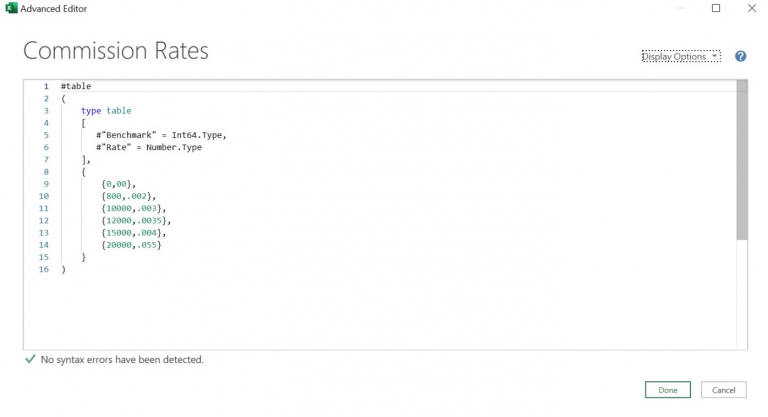Click the green syntax check mark icon
768x417 pixels.
tap(29, 359)
